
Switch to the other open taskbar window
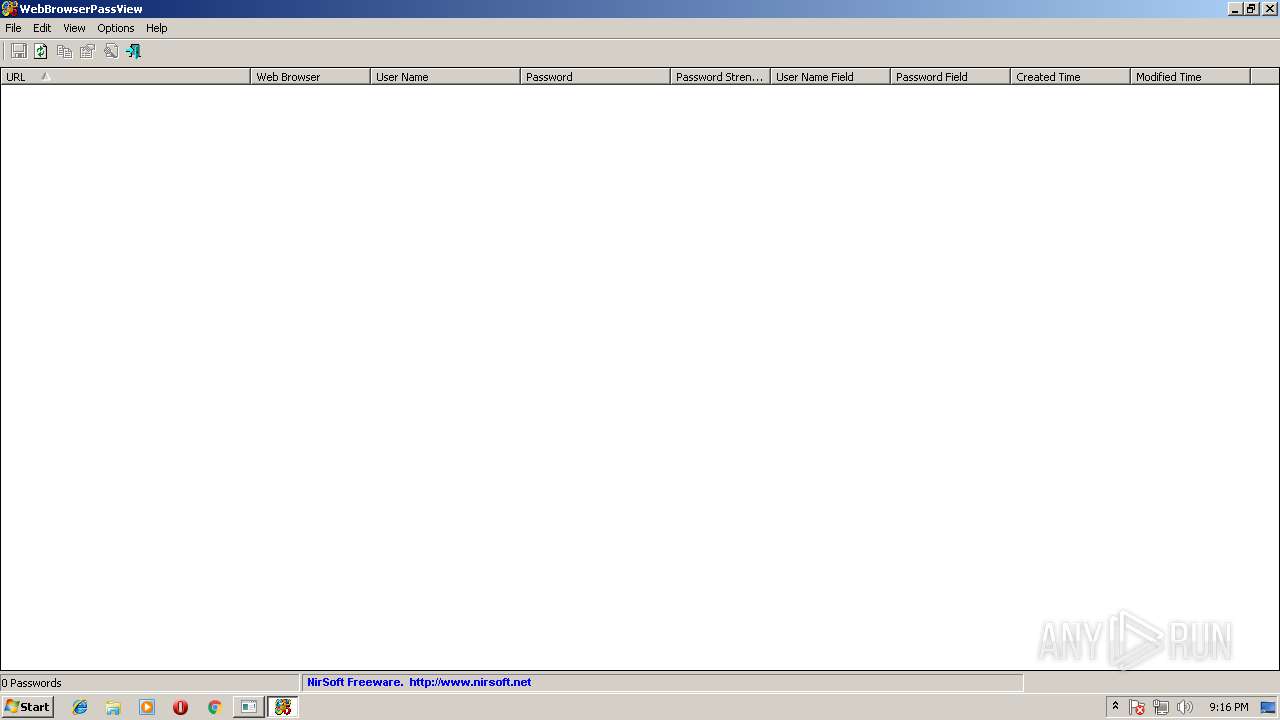click(x=248, y=707)
